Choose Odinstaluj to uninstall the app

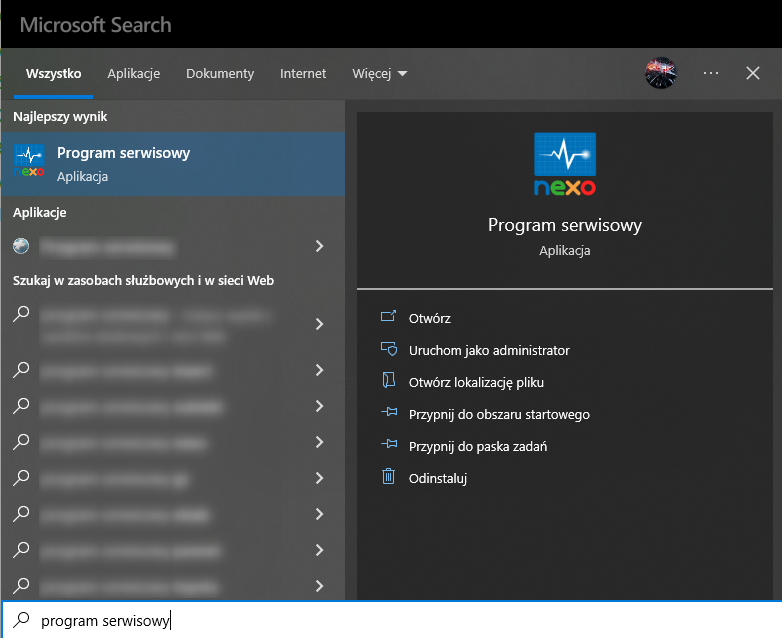click(x=438, y=478)
